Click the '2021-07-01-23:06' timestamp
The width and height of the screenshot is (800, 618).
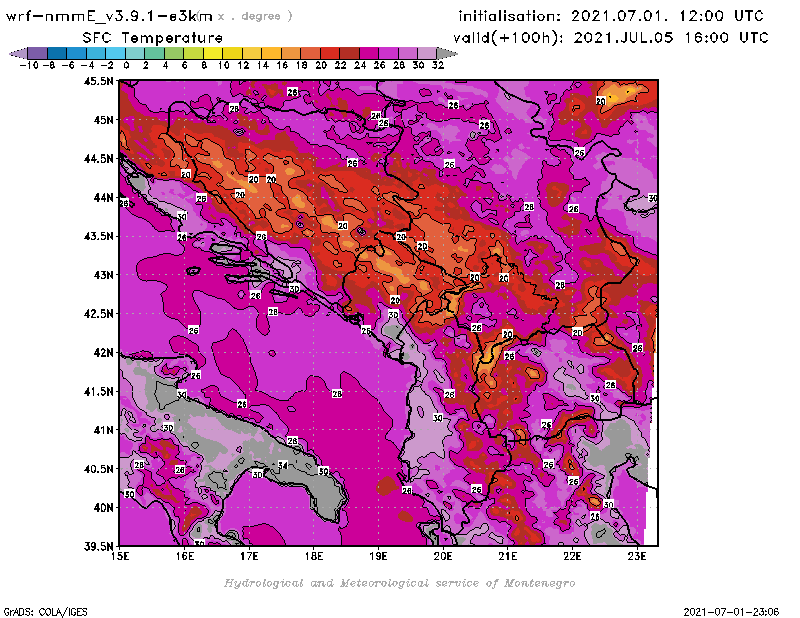tap(731, 612)
